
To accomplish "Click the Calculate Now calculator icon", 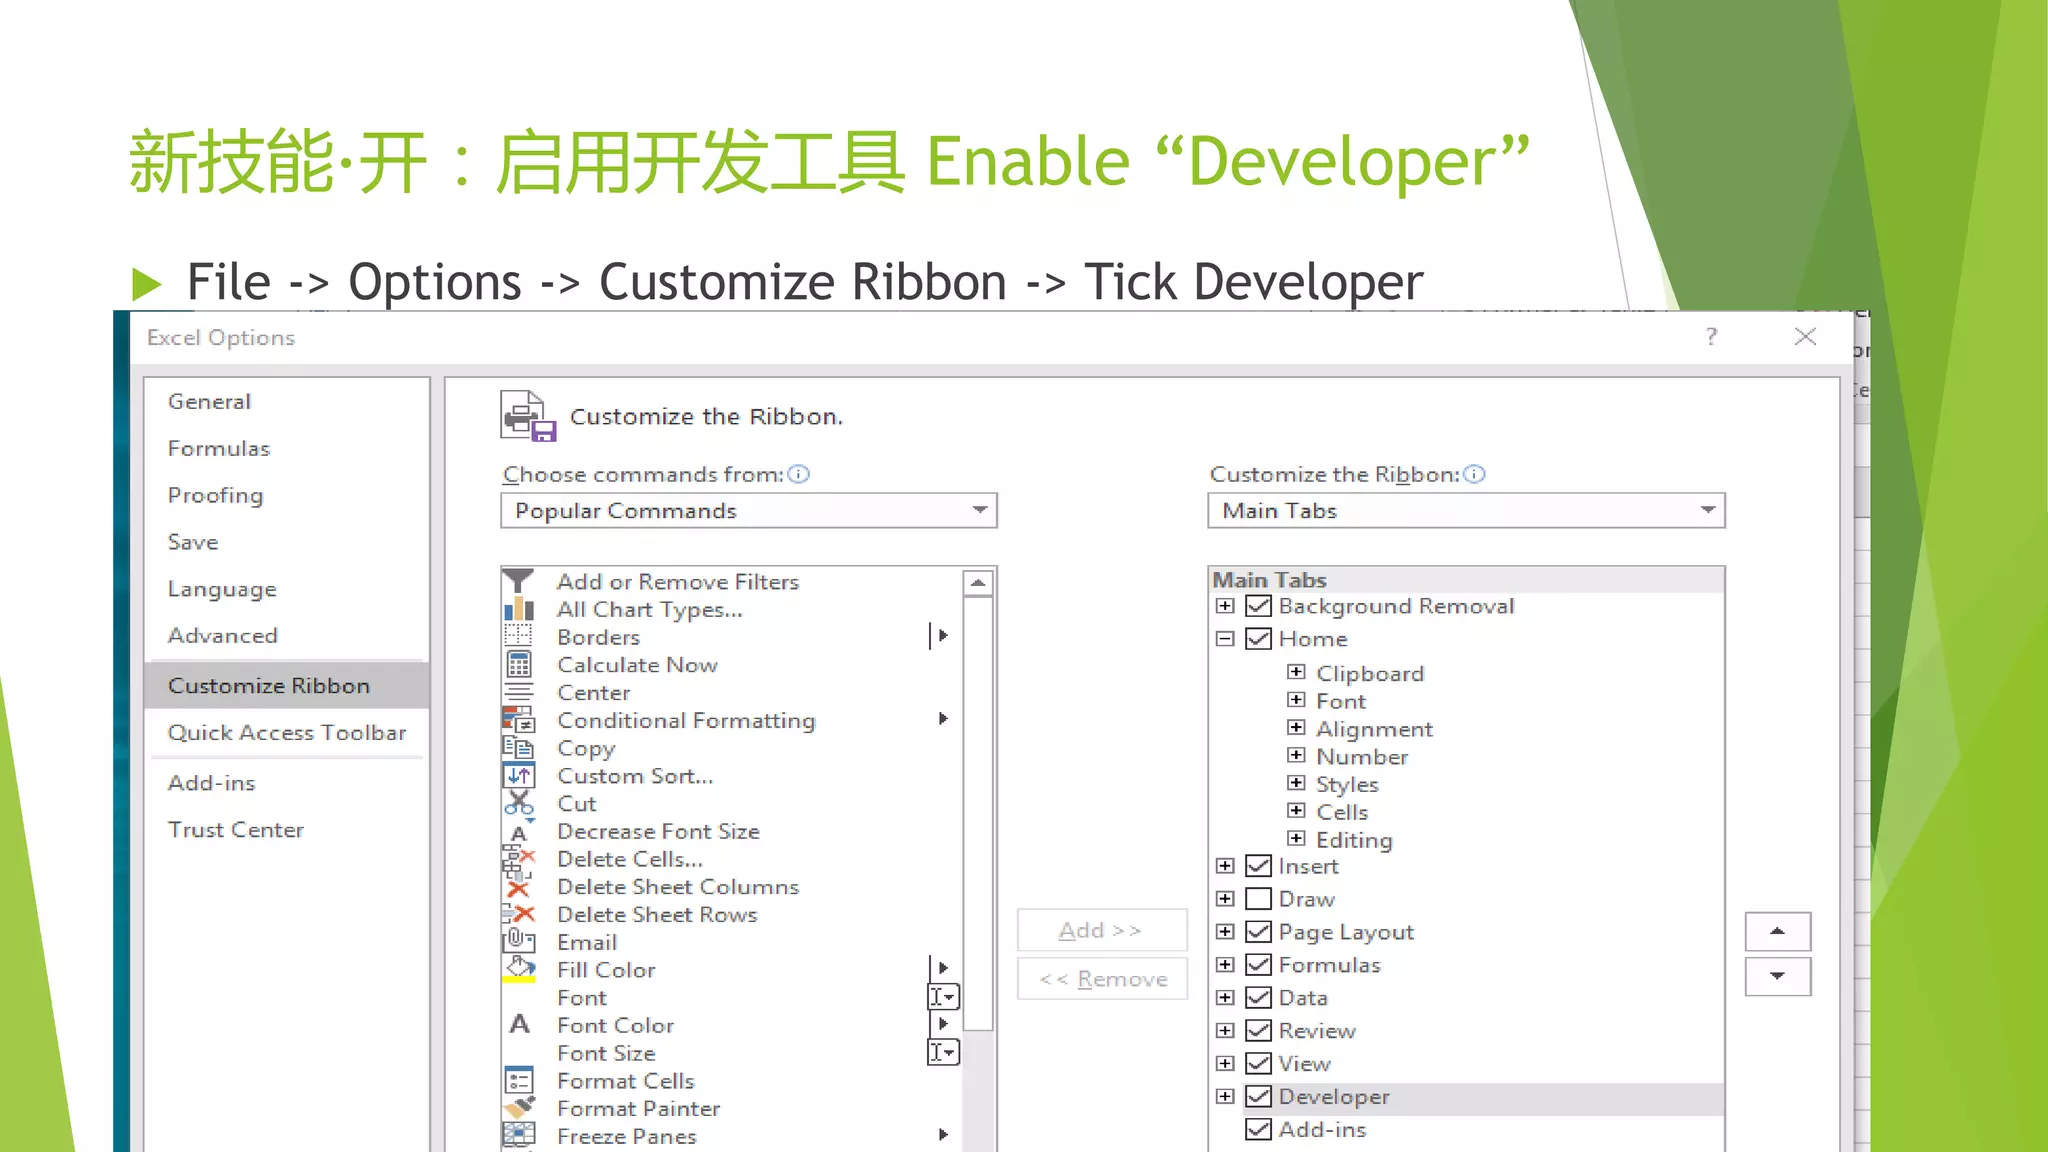I will pyautogui.click(x=518, y=664).
